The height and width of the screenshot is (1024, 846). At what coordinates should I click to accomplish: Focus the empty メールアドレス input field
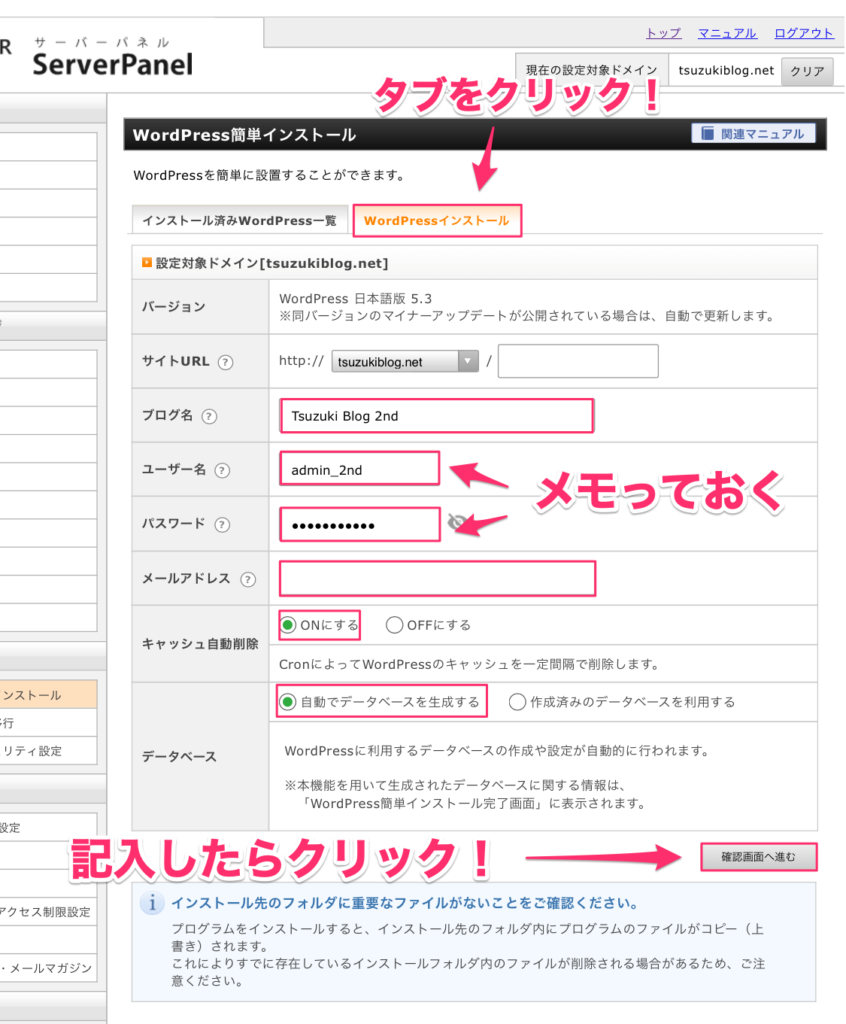[438, 579]
